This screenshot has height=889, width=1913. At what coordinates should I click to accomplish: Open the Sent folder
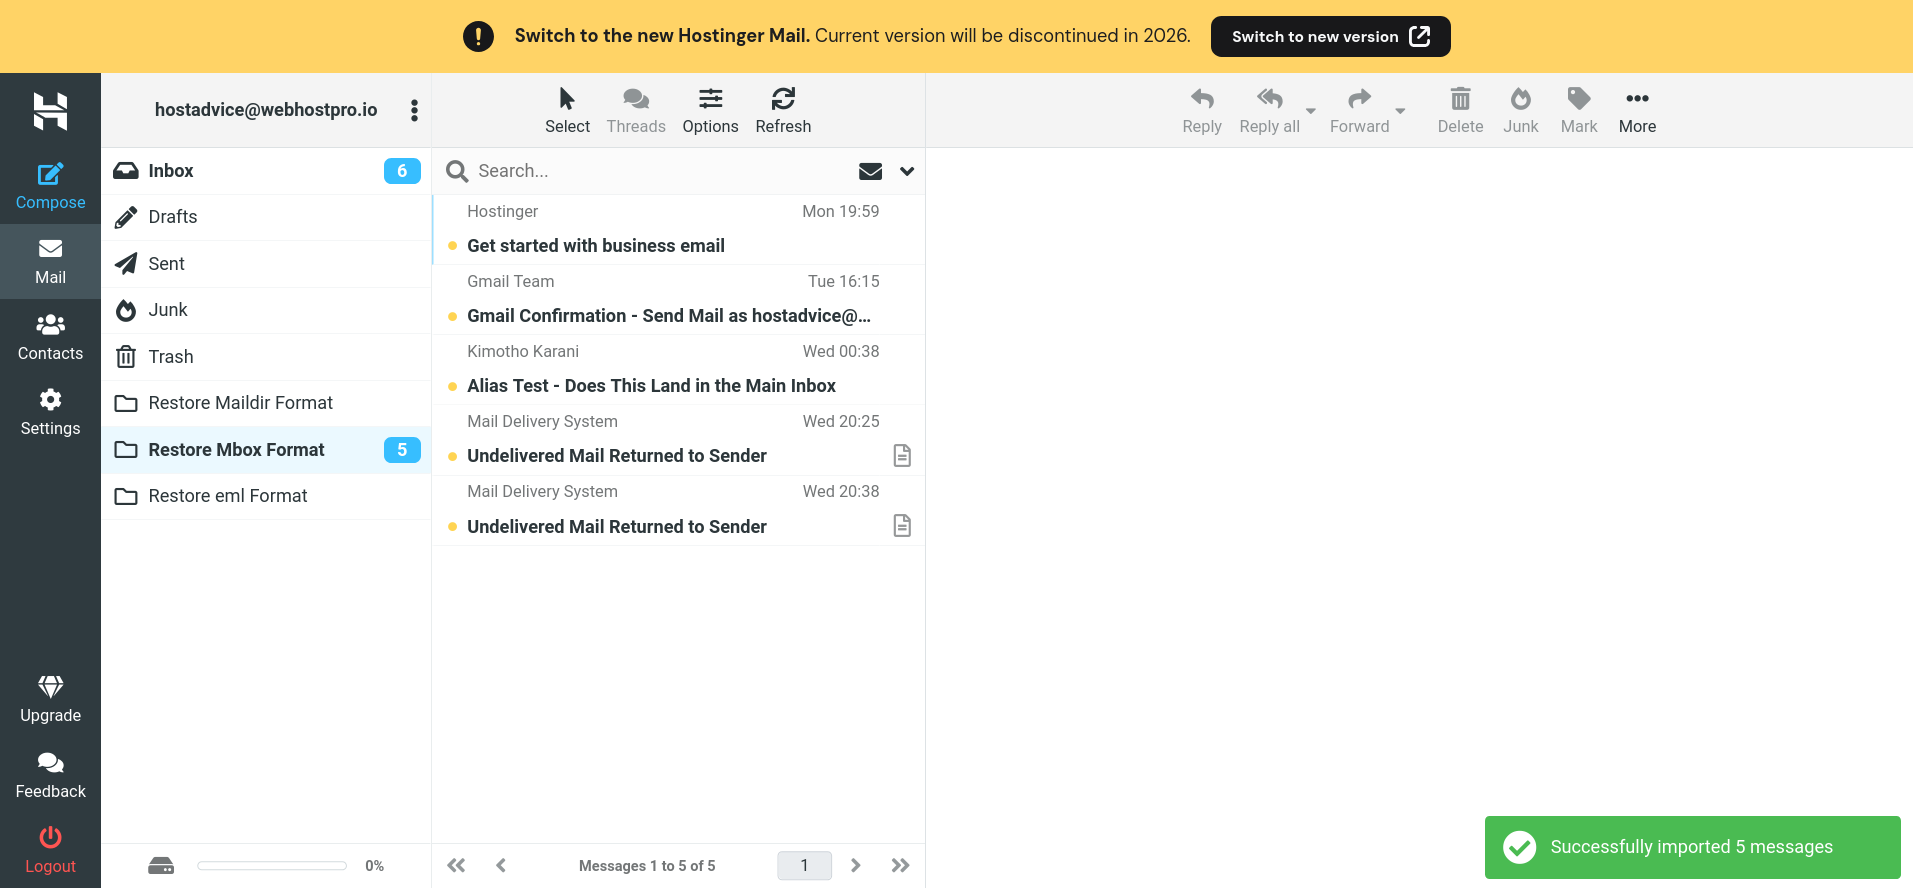tap(266, 264)
